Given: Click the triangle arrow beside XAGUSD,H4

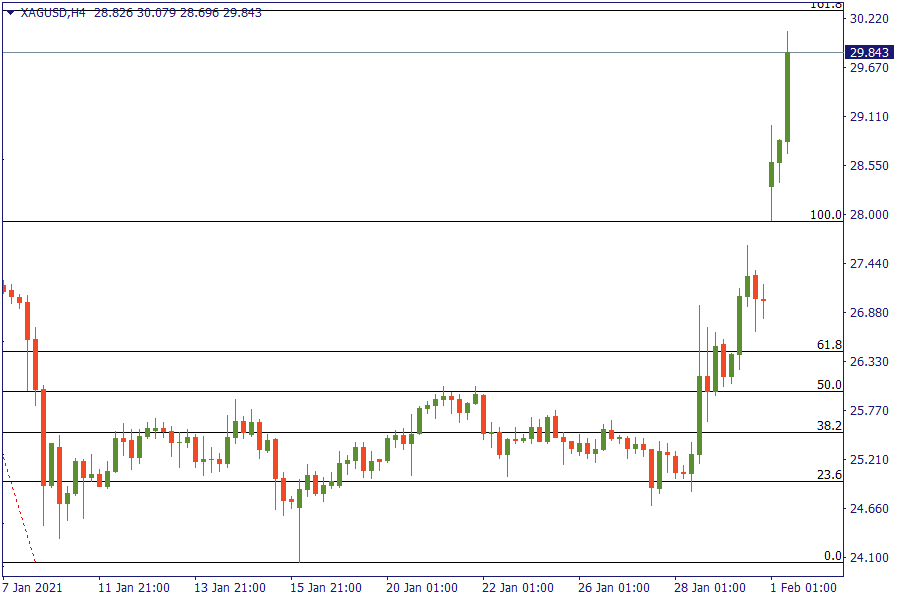Looking at the screenshot, I should click(10, 13).
